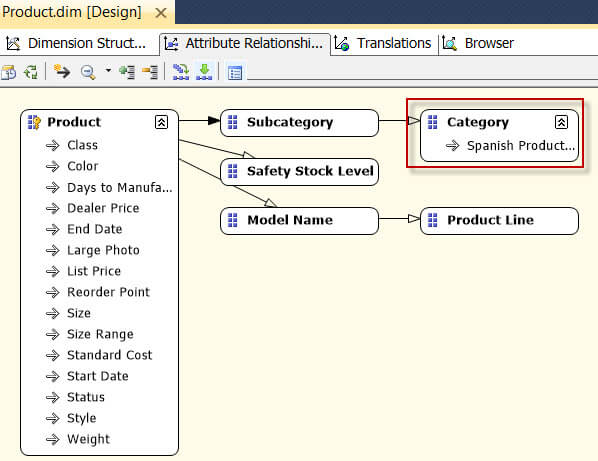Click the Process dimension toolbar icon

[8, 72]
